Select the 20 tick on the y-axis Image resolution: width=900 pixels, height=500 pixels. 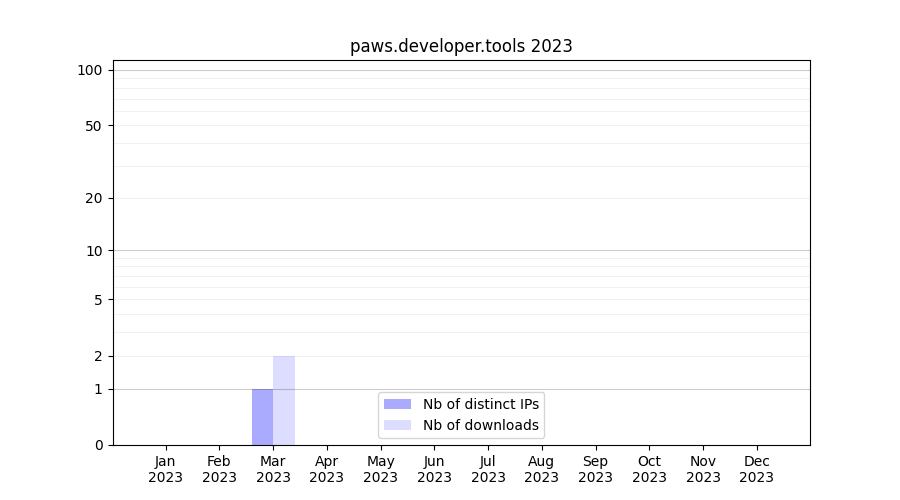click(x=93, y=198)
